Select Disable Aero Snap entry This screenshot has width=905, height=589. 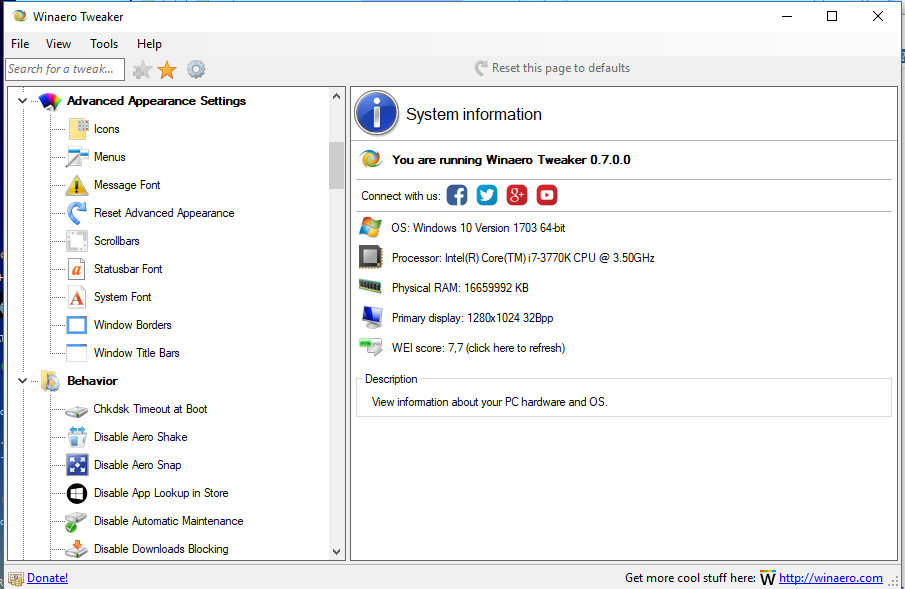(x=137, y=465)
